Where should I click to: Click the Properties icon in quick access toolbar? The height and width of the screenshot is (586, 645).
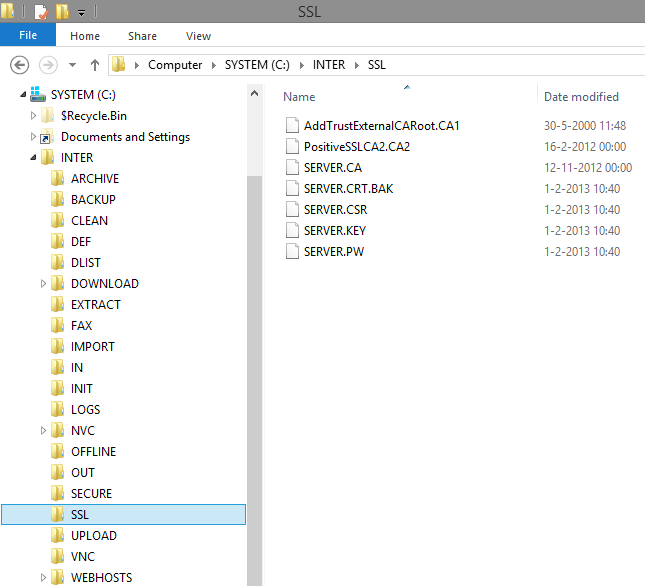(x=42, y=11)
